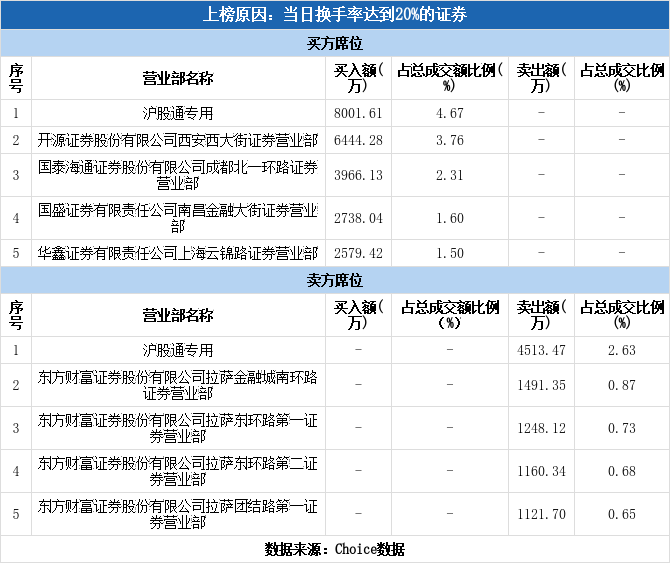Select the 卖方席位 section header

(335, 280)
